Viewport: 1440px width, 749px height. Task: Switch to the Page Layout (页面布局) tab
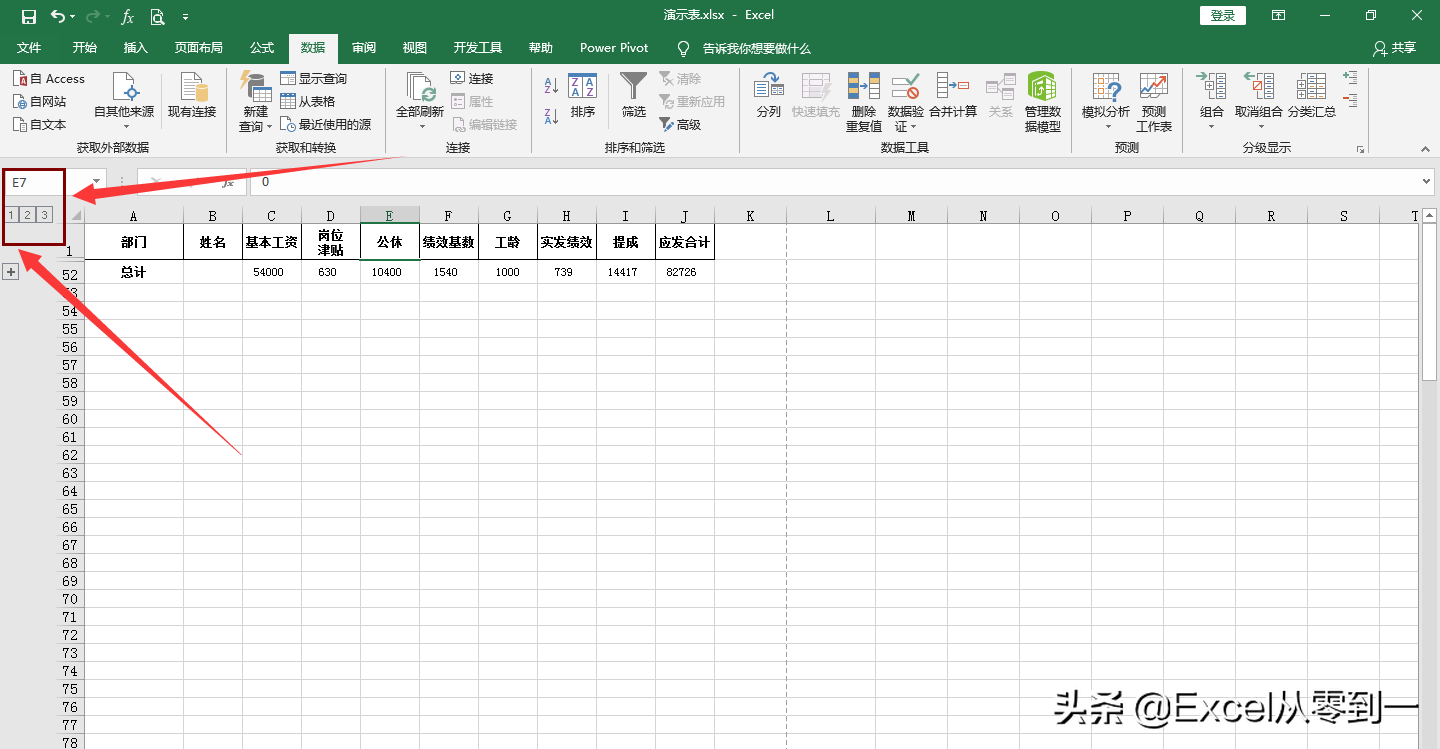[x=199, y=48]
